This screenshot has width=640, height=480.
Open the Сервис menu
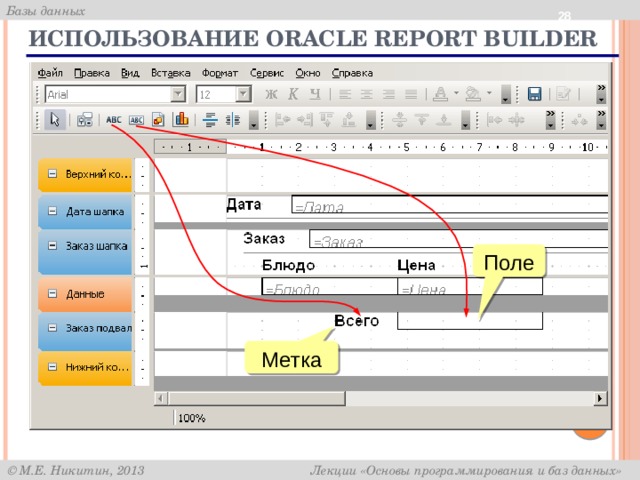pos(267,73)
